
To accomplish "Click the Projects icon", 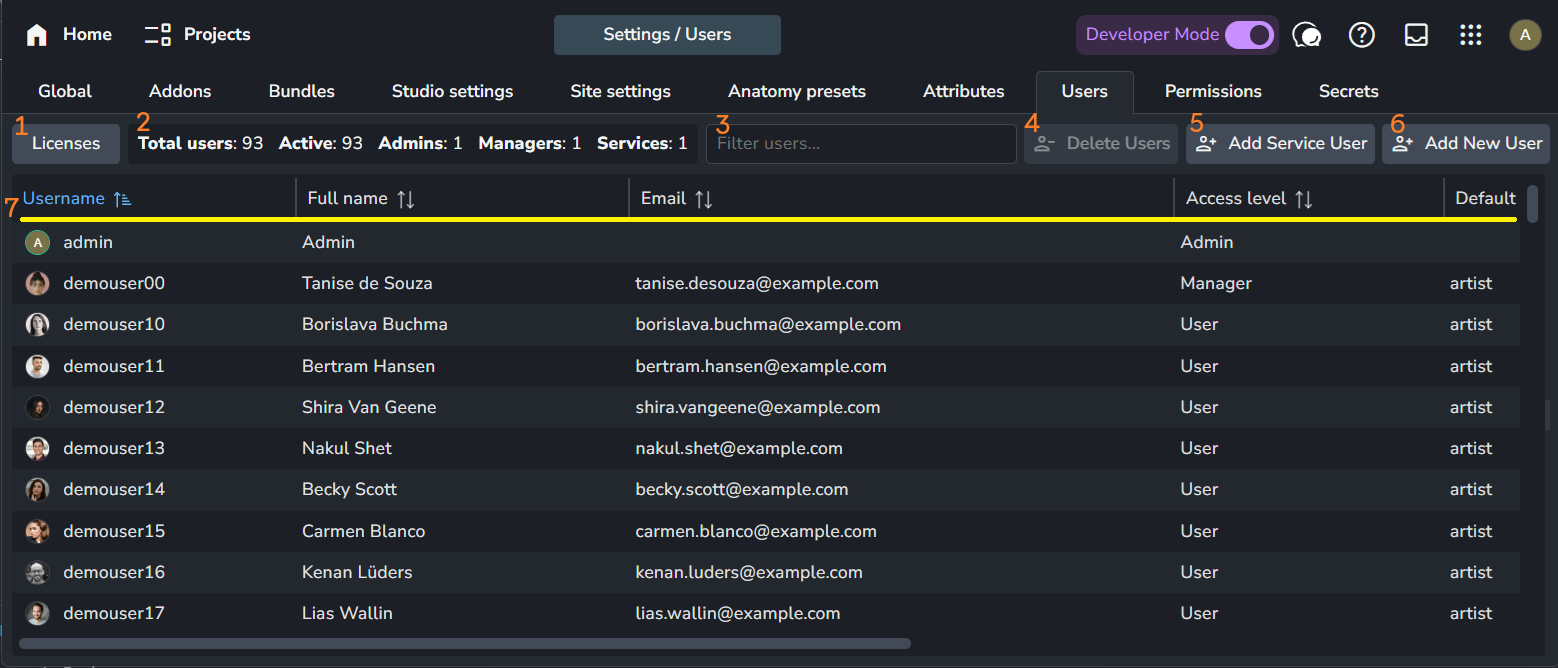I will click(158, 35).
